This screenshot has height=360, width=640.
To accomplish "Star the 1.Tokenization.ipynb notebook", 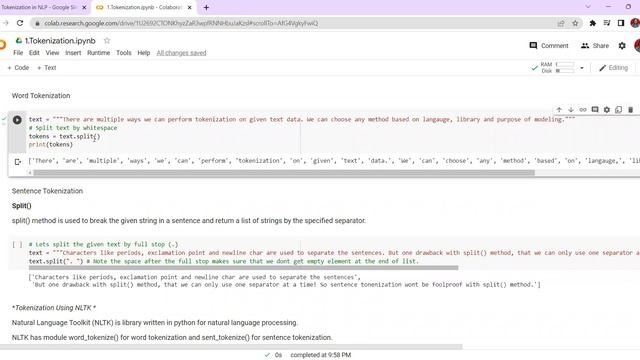I will (107, 40).
